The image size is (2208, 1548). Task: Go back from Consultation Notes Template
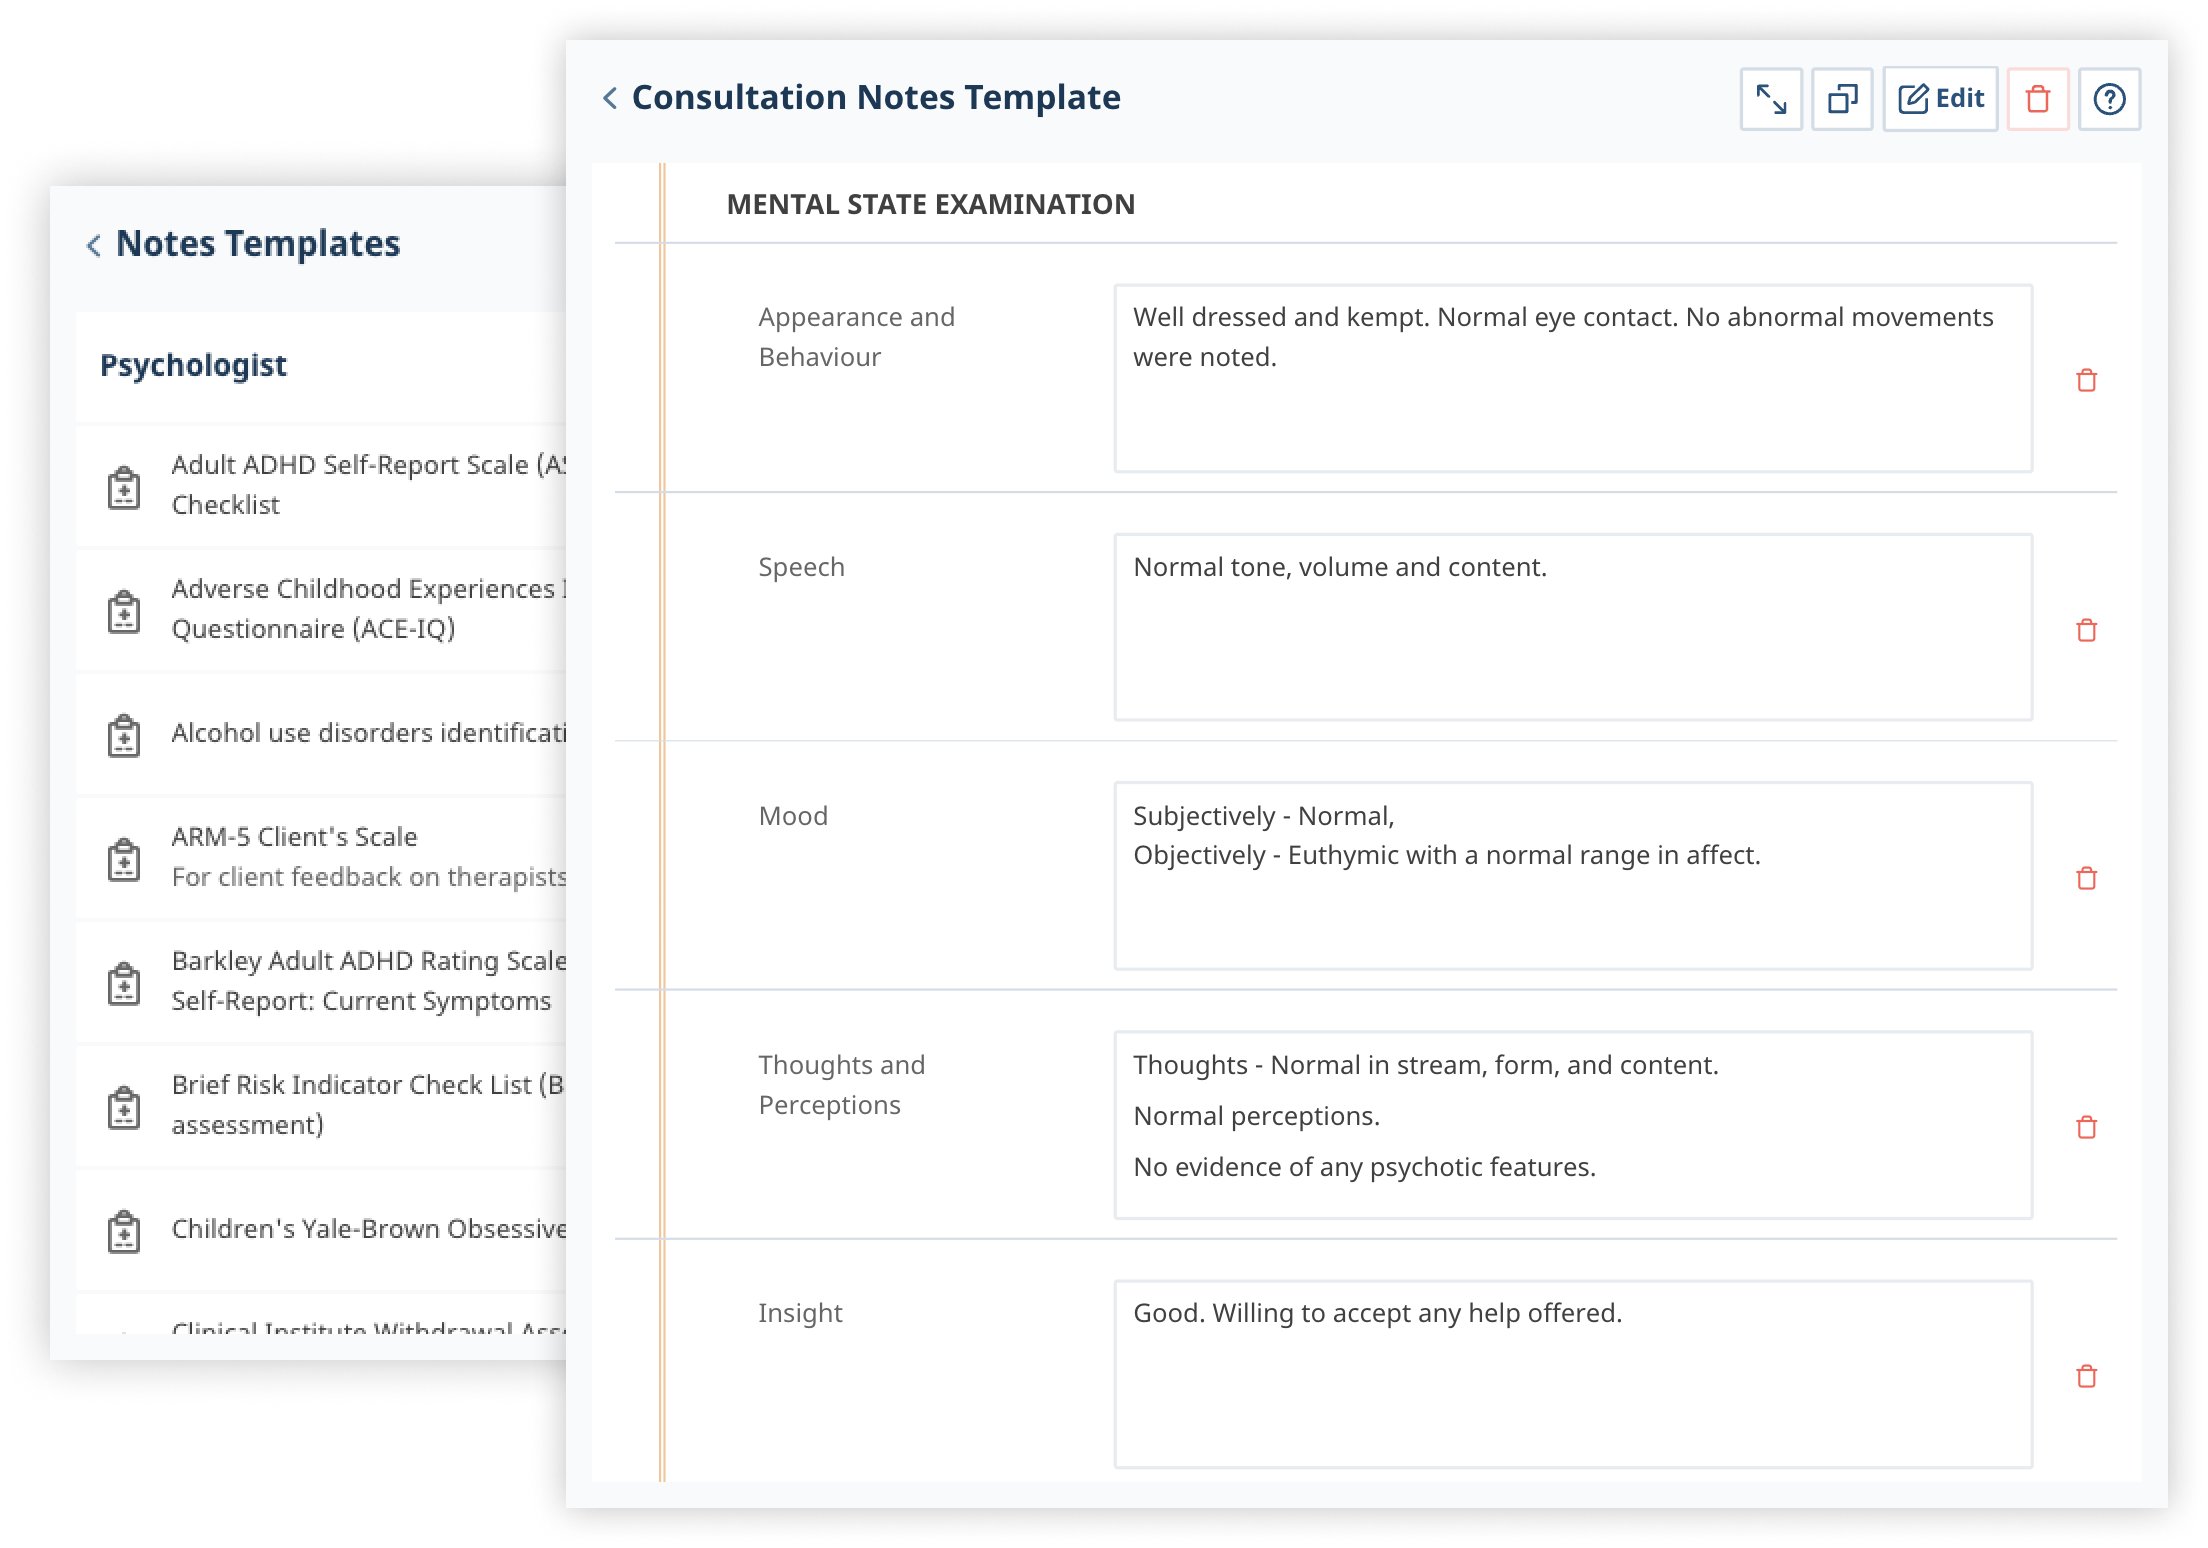point(610,98)
